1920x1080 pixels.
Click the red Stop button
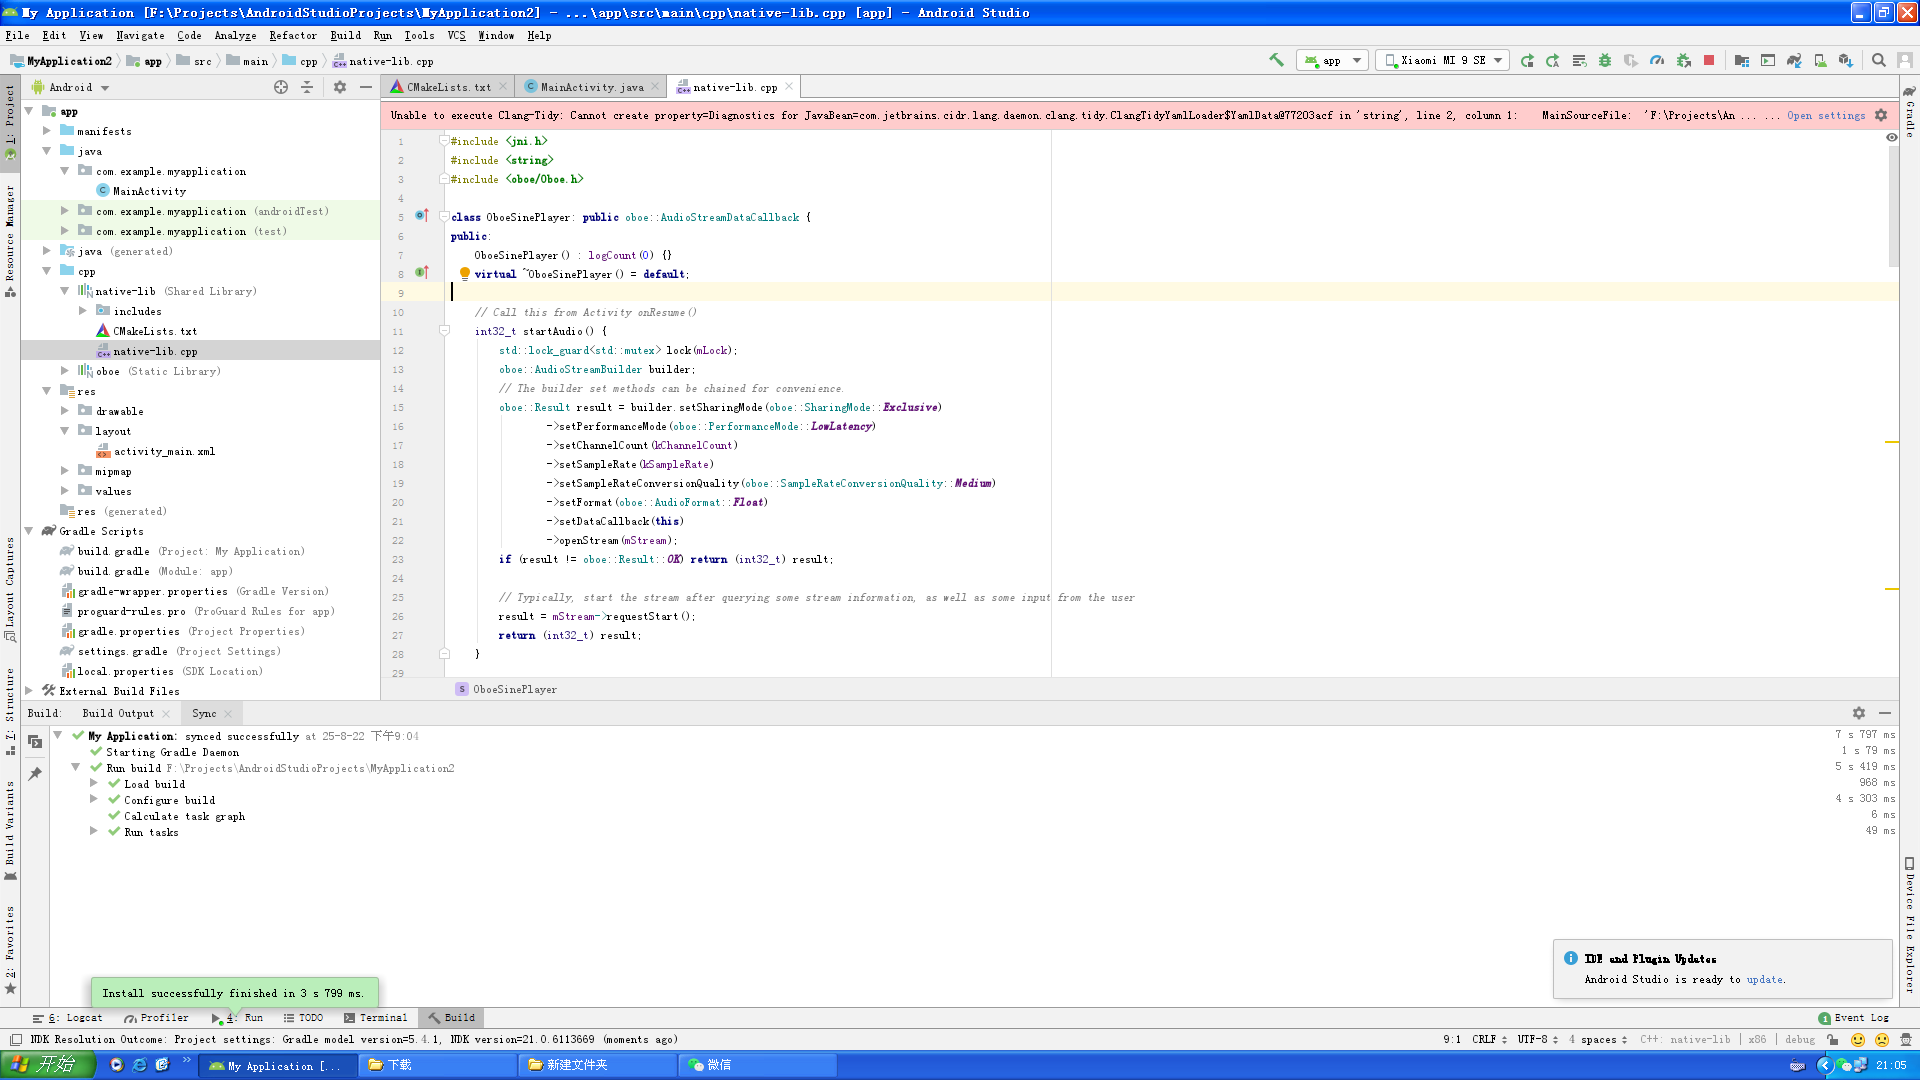pos(1709,61)
